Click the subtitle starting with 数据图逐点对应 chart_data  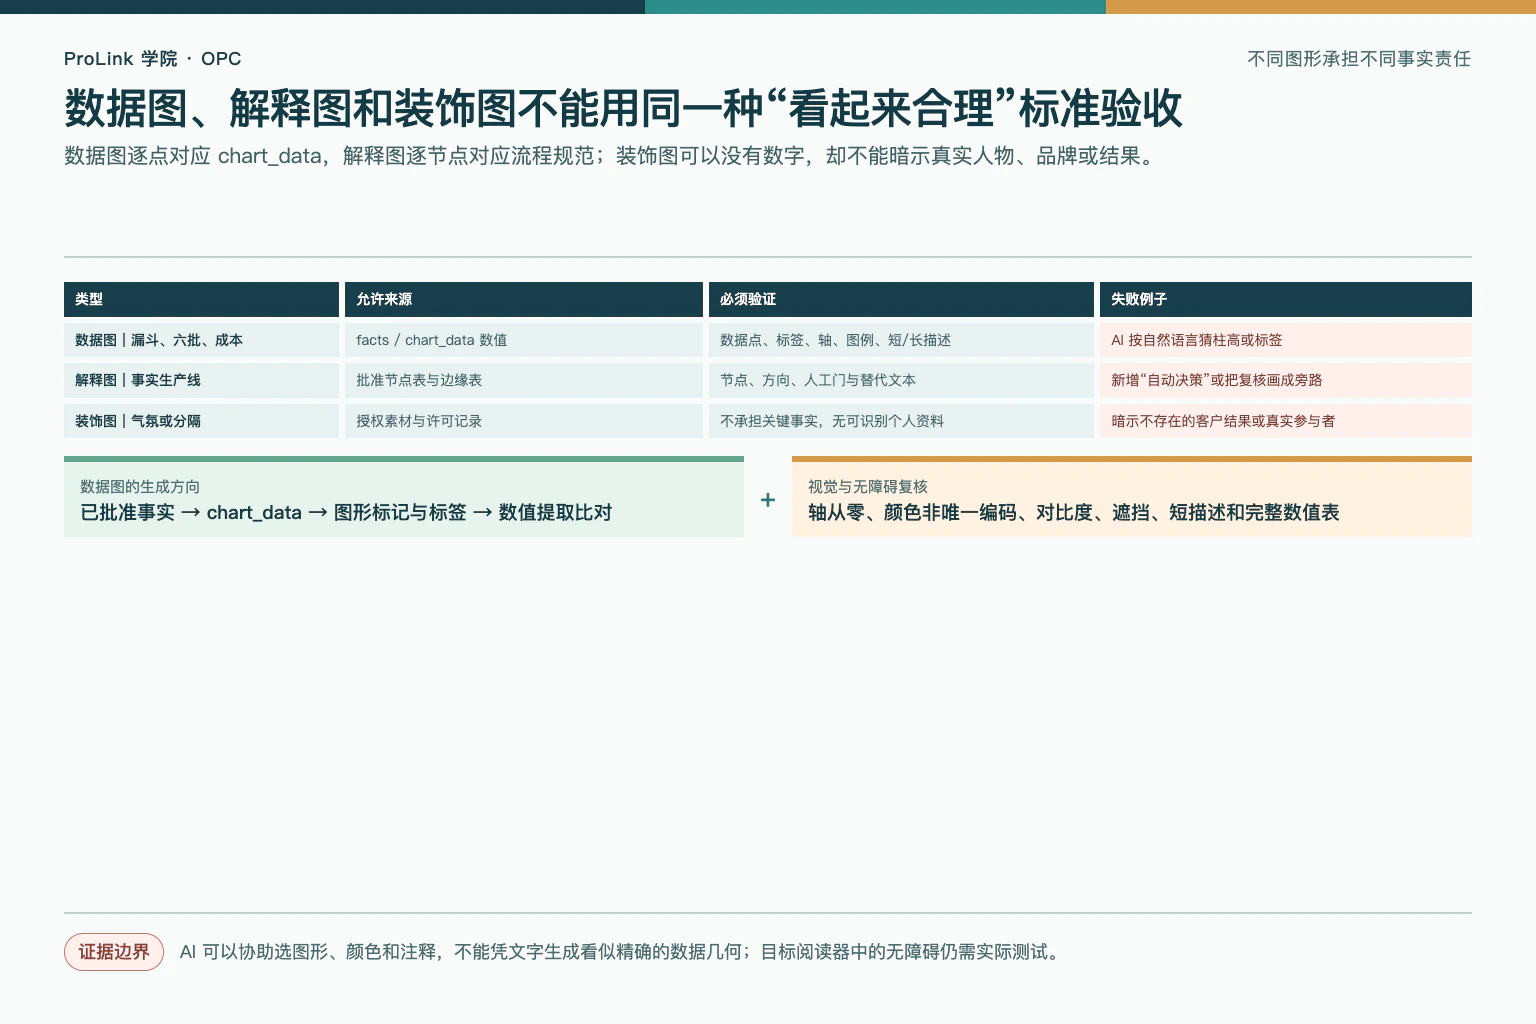point(612,156)
